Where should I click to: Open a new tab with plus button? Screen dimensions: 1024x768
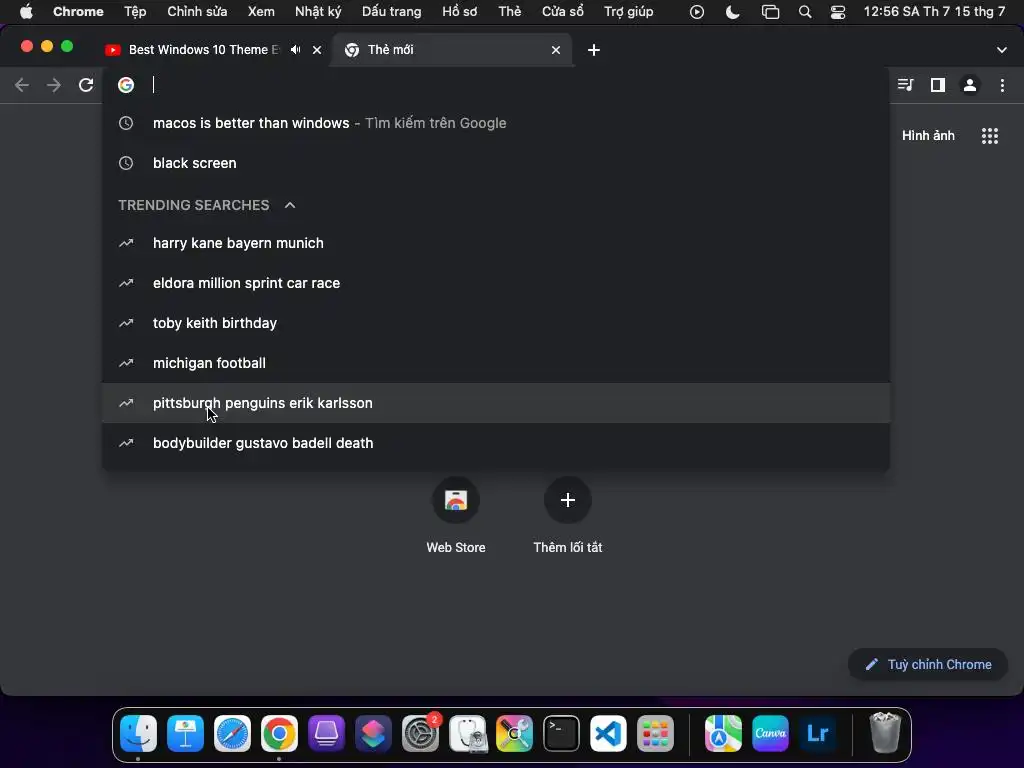[x=594, y=50]
